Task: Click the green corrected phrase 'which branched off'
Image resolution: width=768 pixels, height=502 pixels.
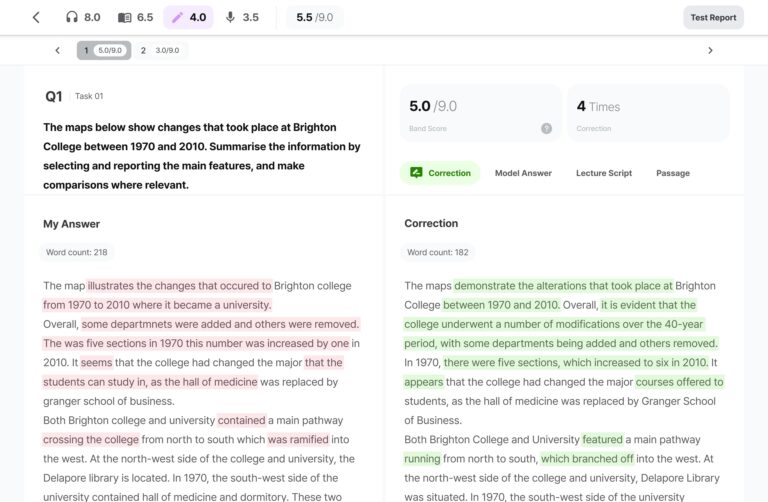Action: (x=587, y=459)
